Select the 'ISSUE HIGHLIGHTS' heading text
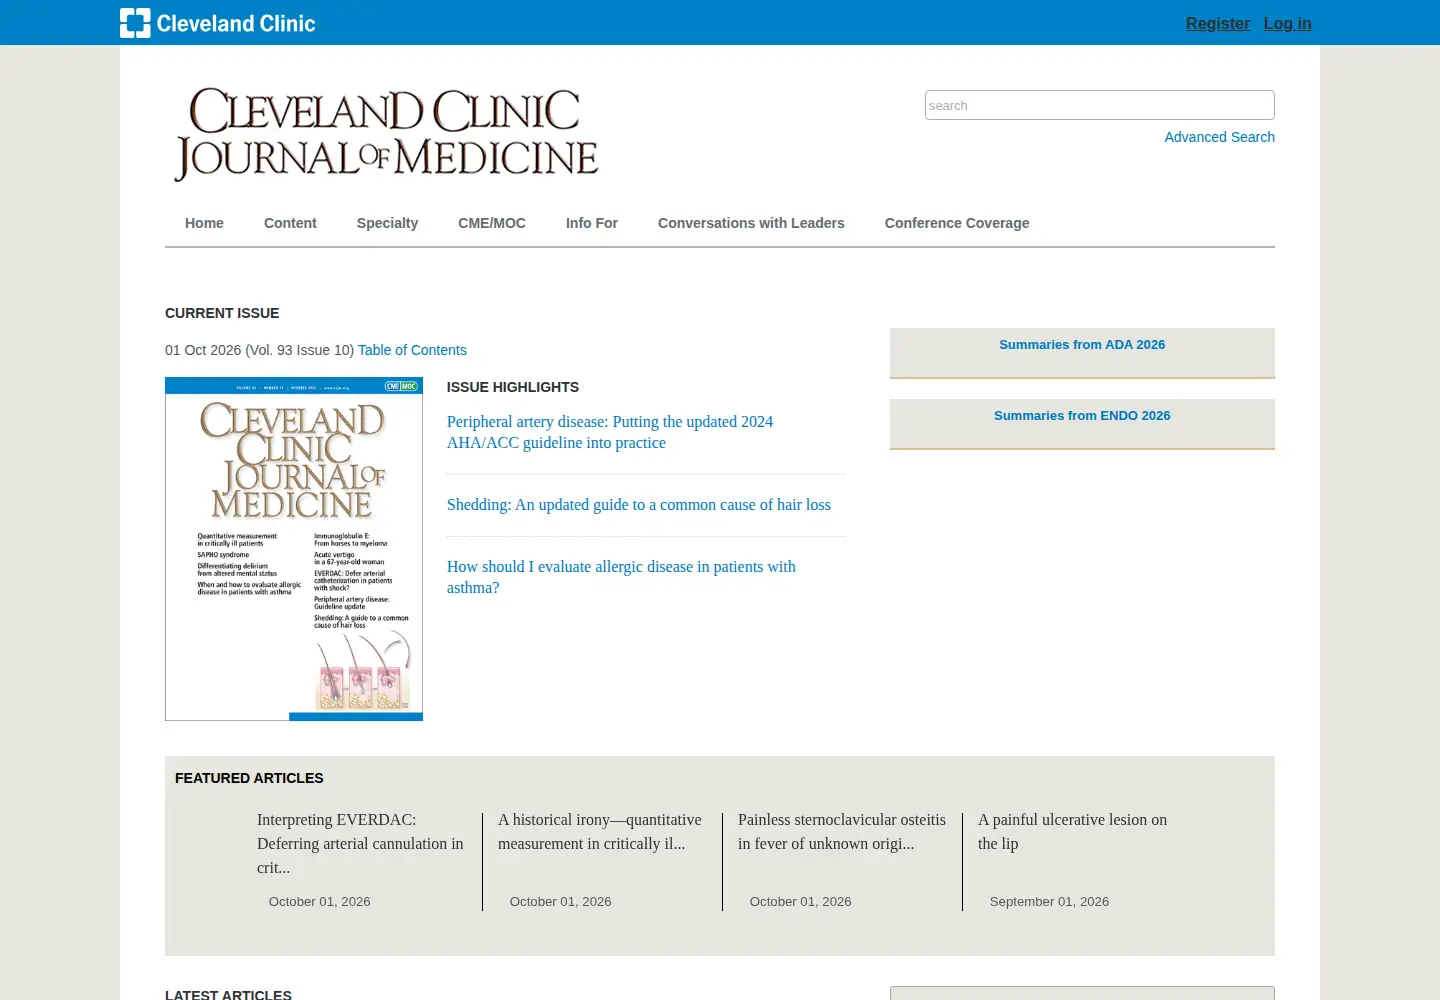The width and height of the screenshot is (1440, 1000). click(x=513, y=387)
